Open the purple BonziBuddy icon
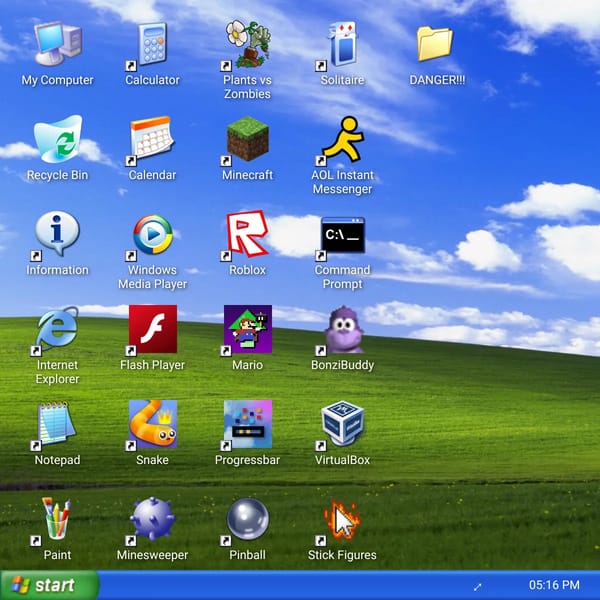The width and height of the screenshot is (600, 600). (x=343, y=330)
